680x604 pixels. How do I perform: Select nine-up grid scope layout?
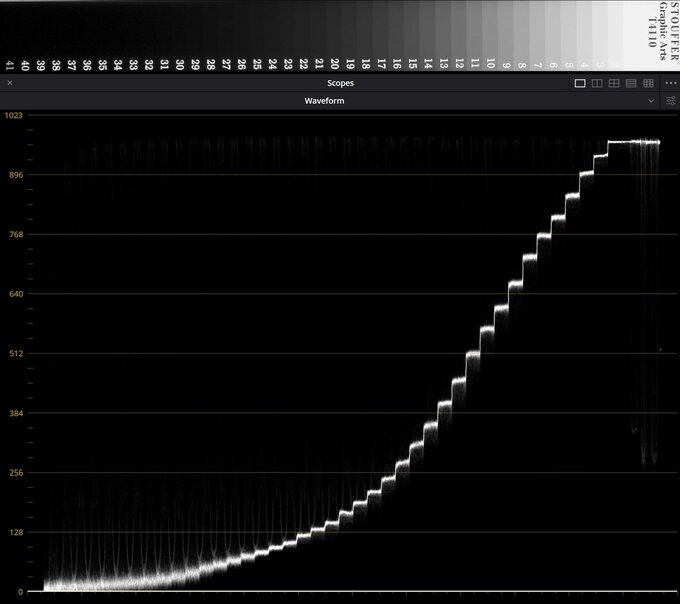pos(648,83)
